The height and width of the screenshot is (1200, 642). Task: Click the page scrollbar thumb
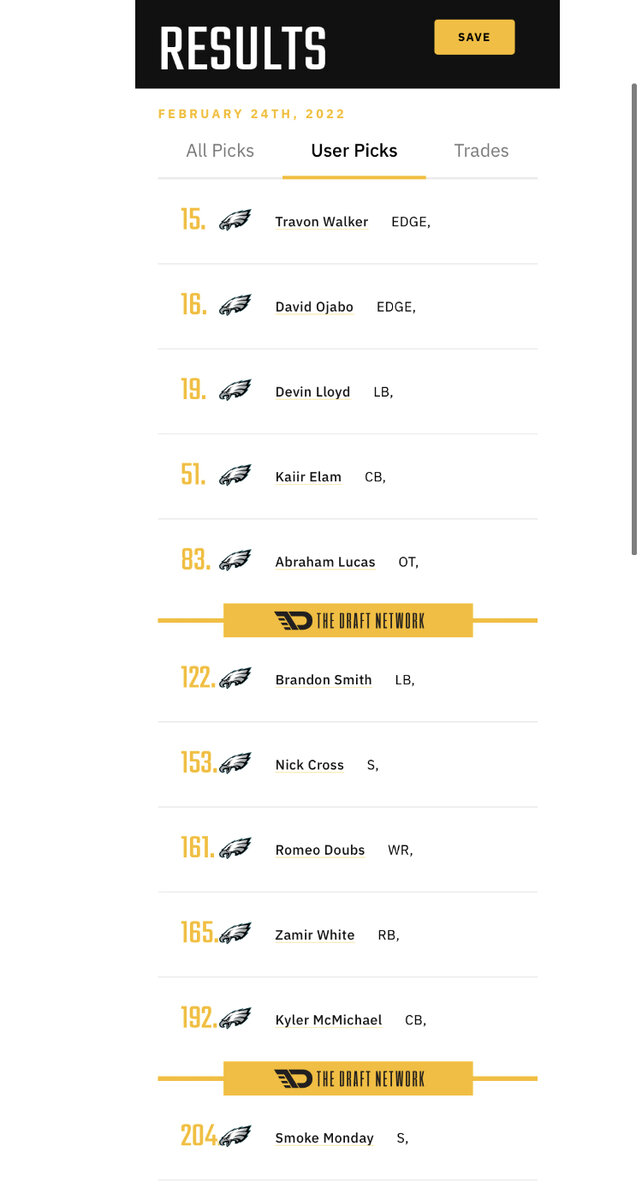[x=634, y=320]
